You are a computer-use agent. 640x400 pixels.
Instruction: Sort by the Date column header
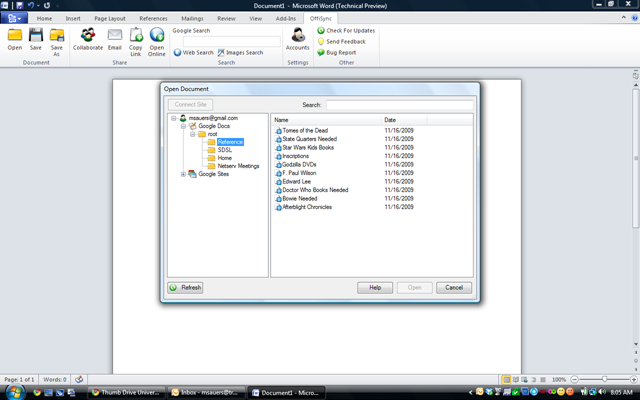coord(404,120)
